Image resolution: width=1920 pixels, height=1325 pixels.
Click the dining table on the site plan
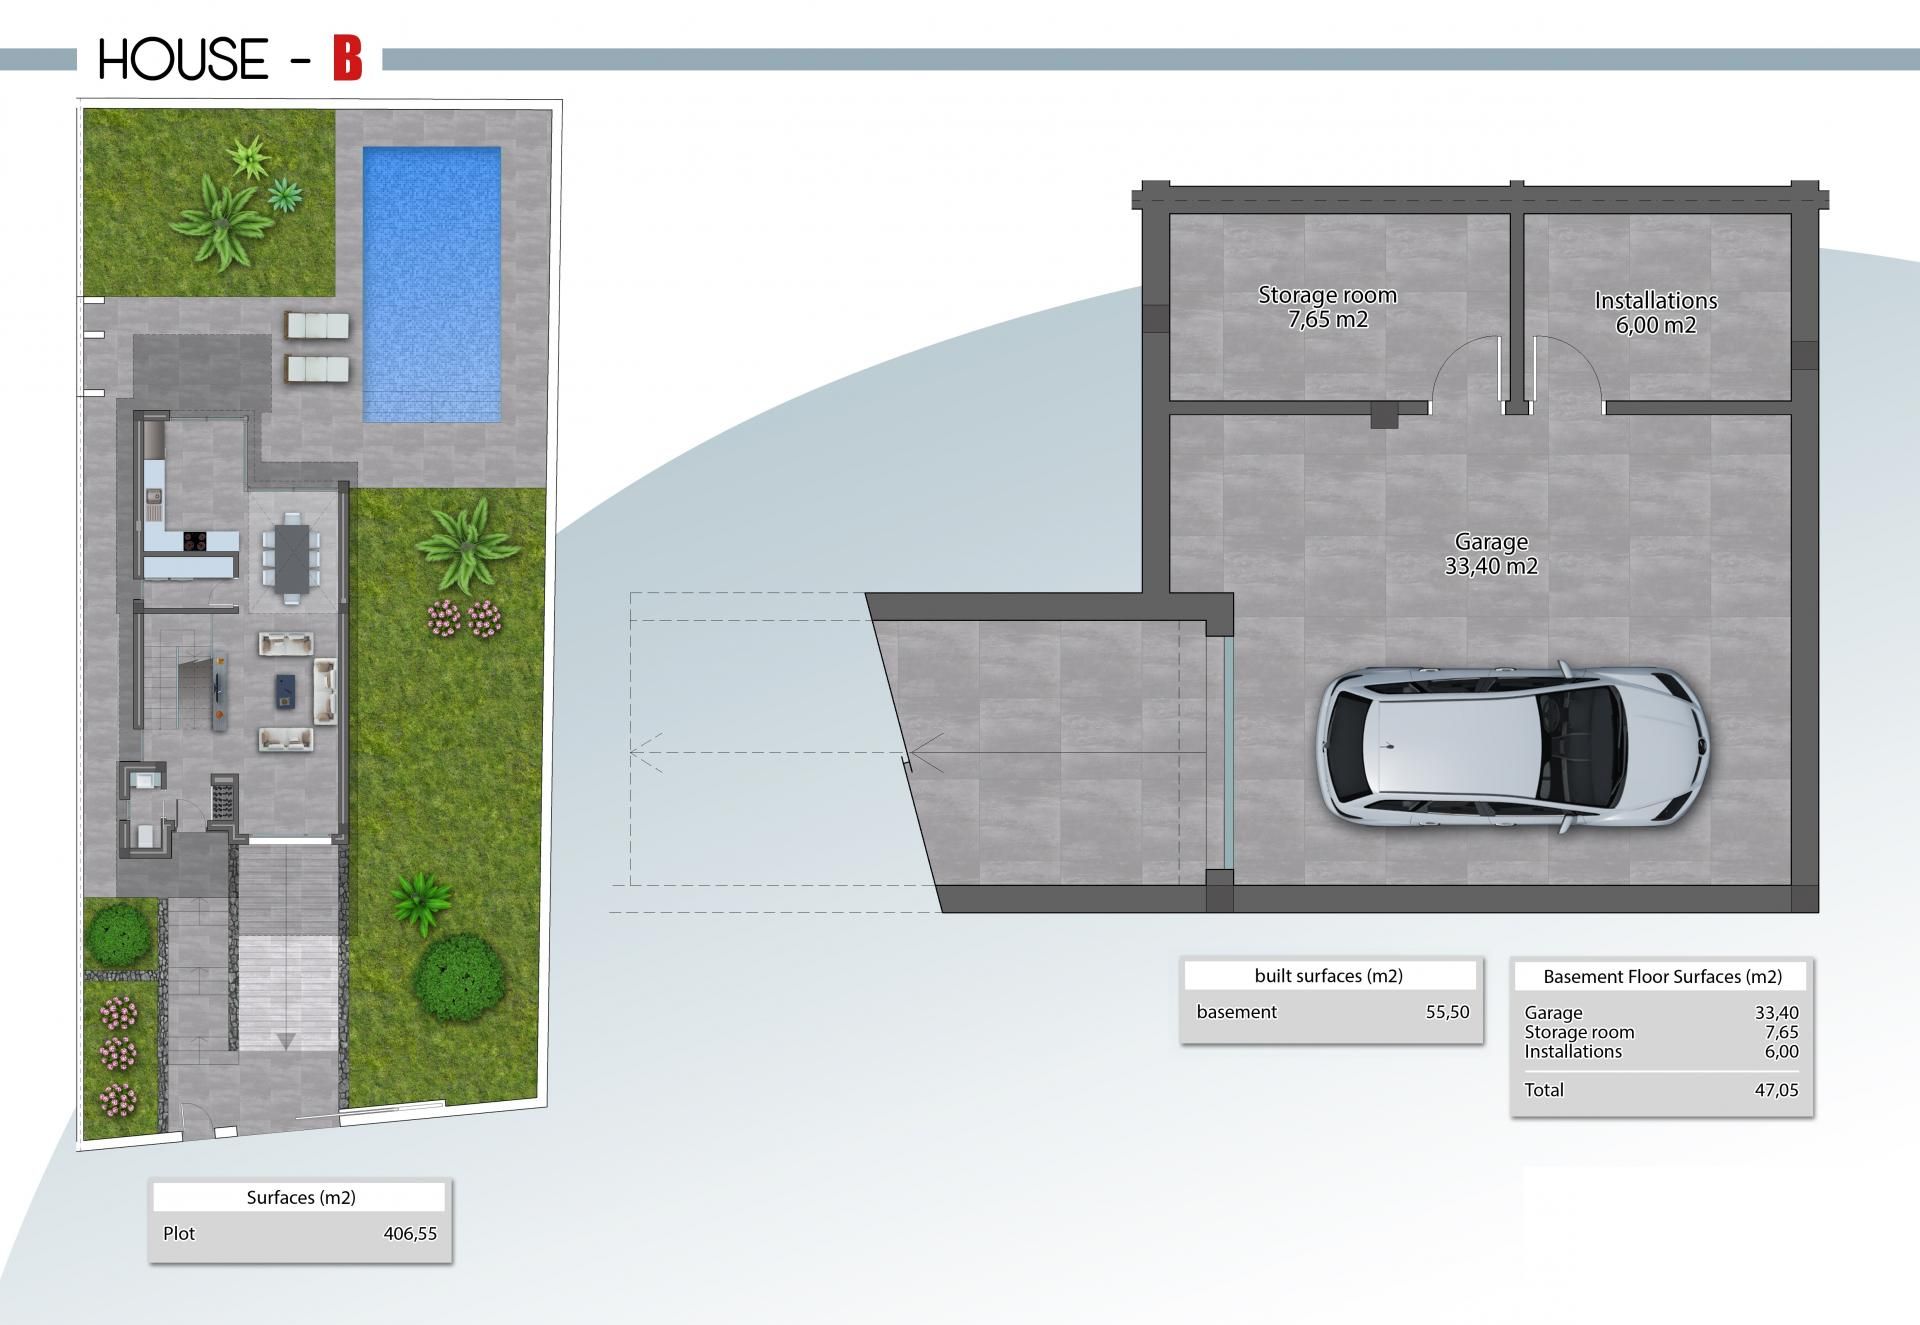pyautogui.click(x=292, y=558)
